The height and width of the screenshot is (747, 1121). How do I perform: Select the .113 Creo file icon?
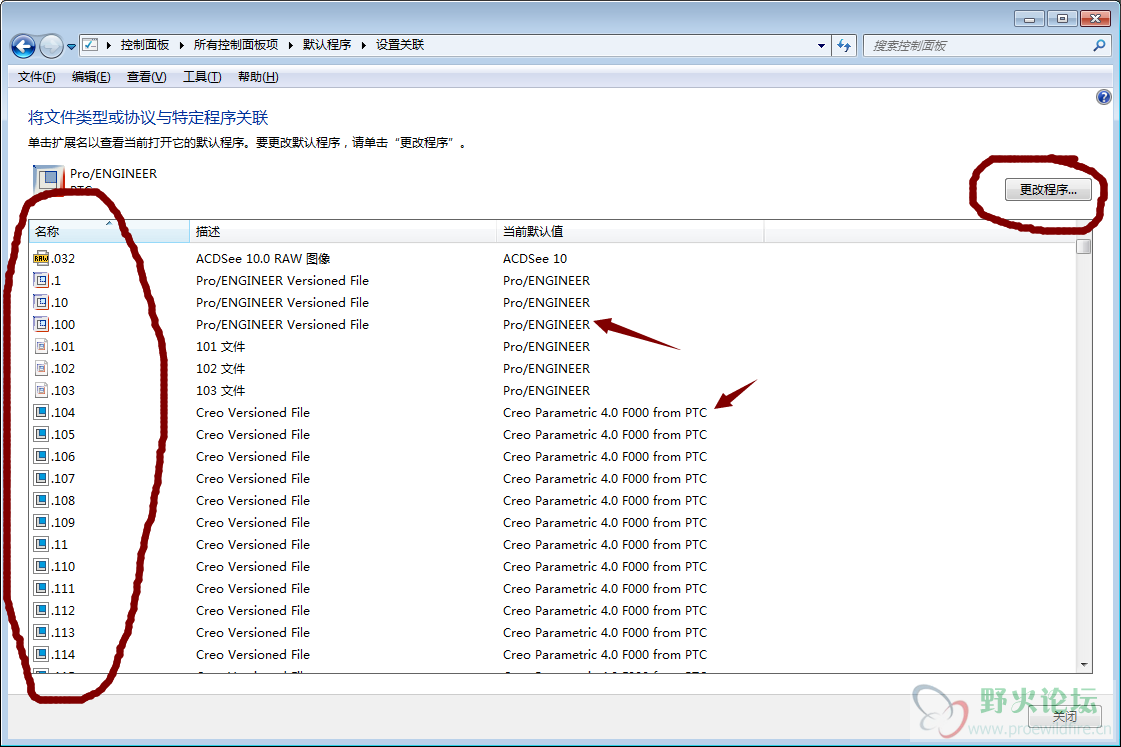[41, 633]
